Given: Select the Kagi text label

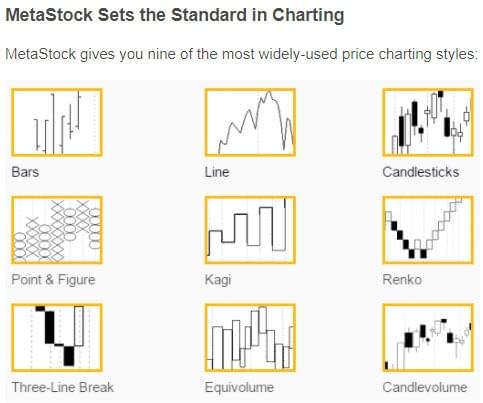Looking at the screenshot, I should [218, 280].
